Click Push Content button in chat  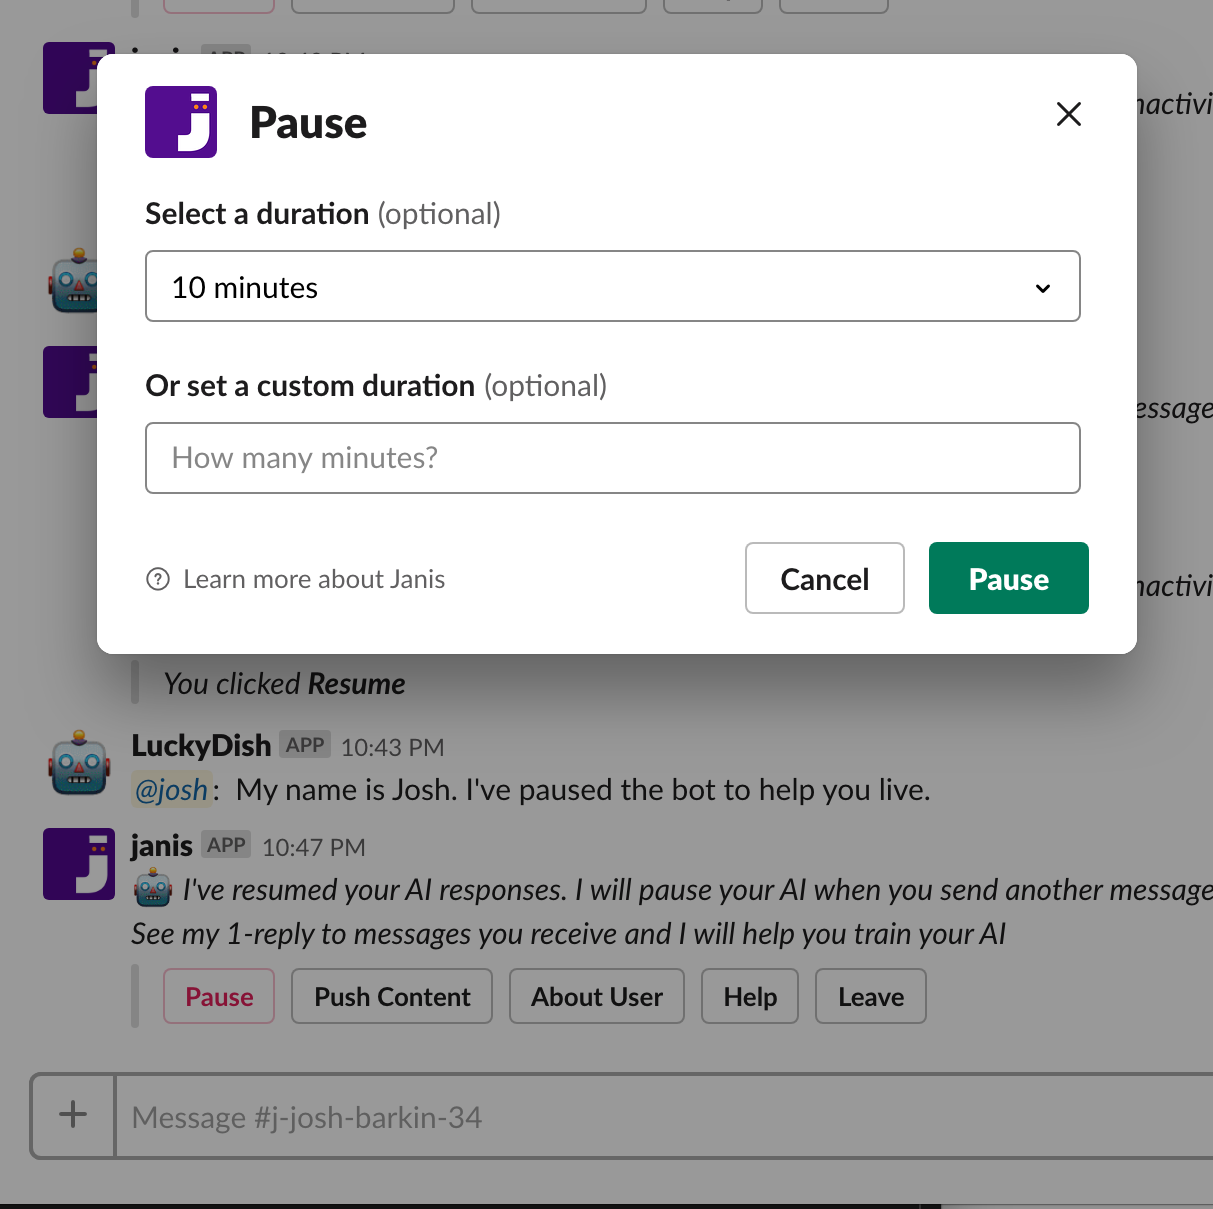click(x=392, y=996)
